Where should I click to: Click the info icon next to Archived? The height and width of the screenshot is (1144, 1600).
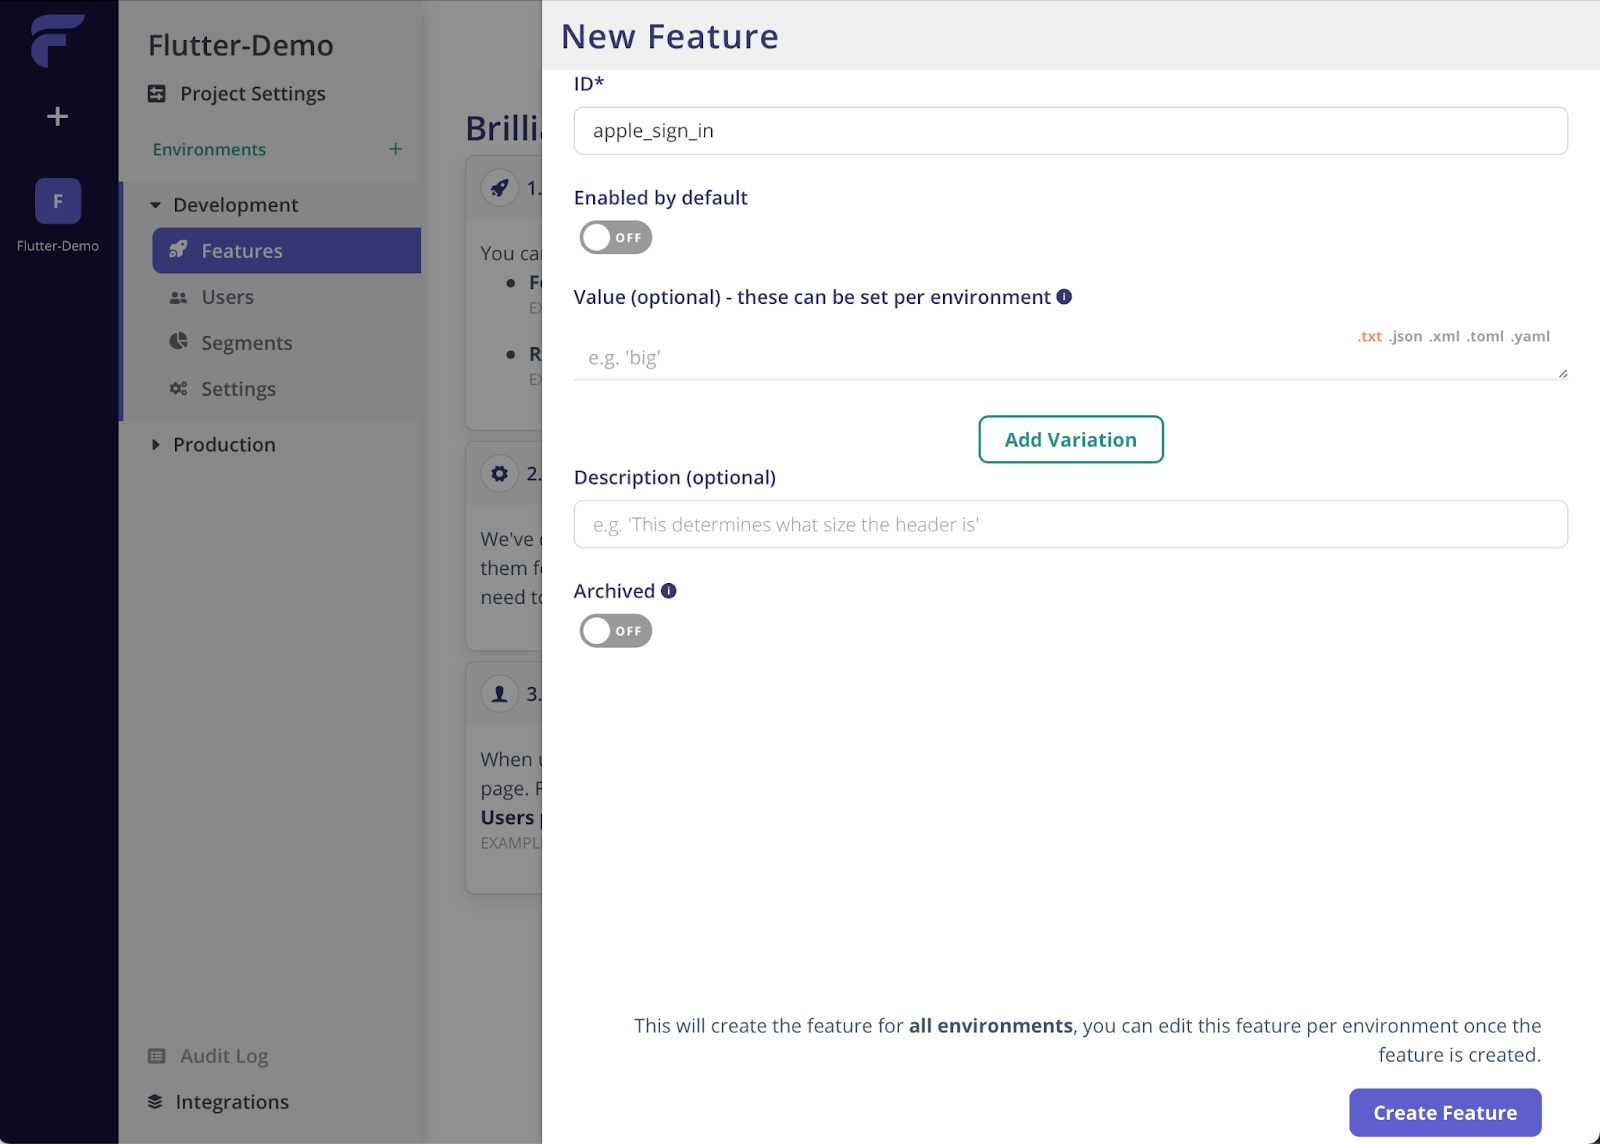point(669,591)
